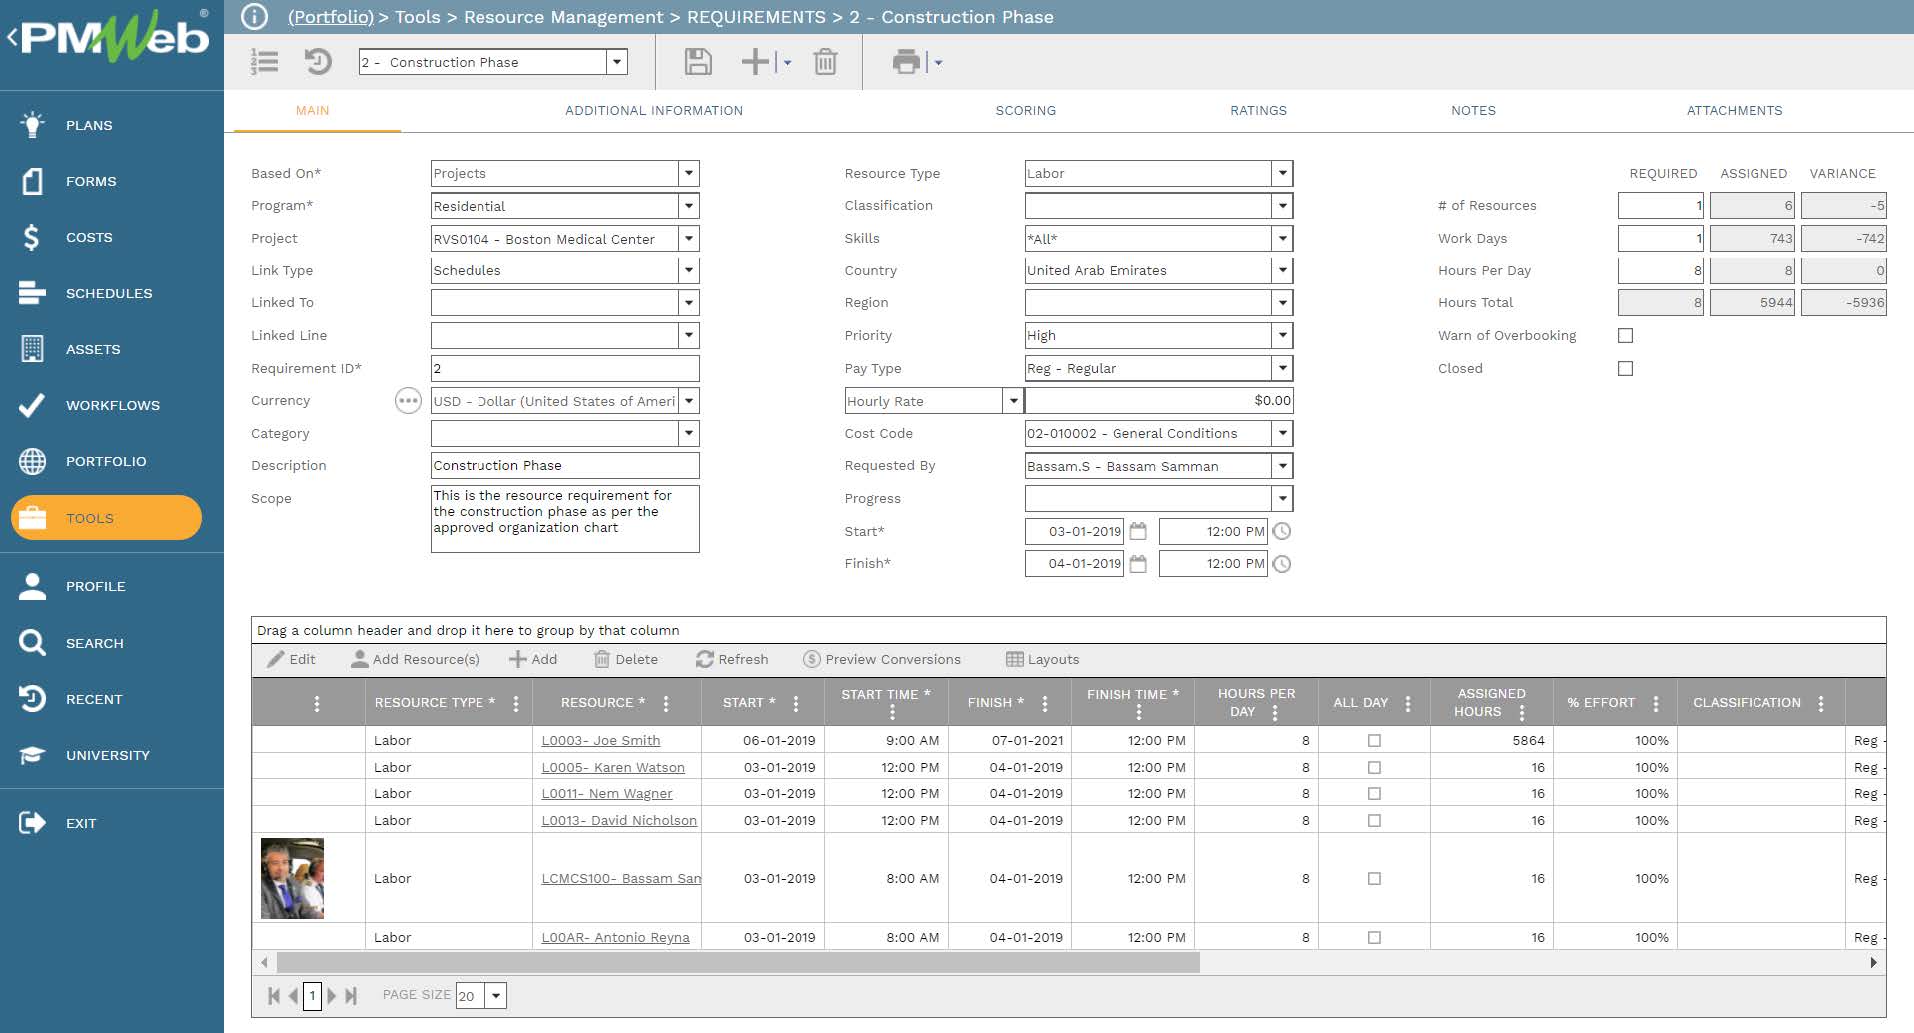This screenshot has height=1033, width=1914.
Task: Open the Start time clock picker
Action: pyautogui.click(x=1282, y=531)
